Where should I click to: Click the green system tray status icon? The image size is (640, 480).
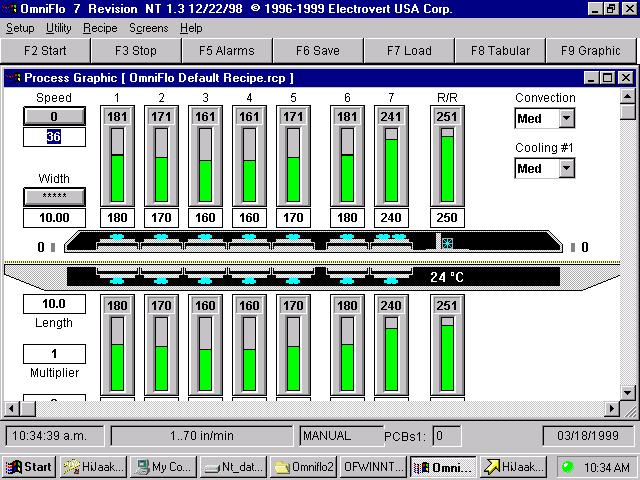pyautogui.click(x=567, y=467)
